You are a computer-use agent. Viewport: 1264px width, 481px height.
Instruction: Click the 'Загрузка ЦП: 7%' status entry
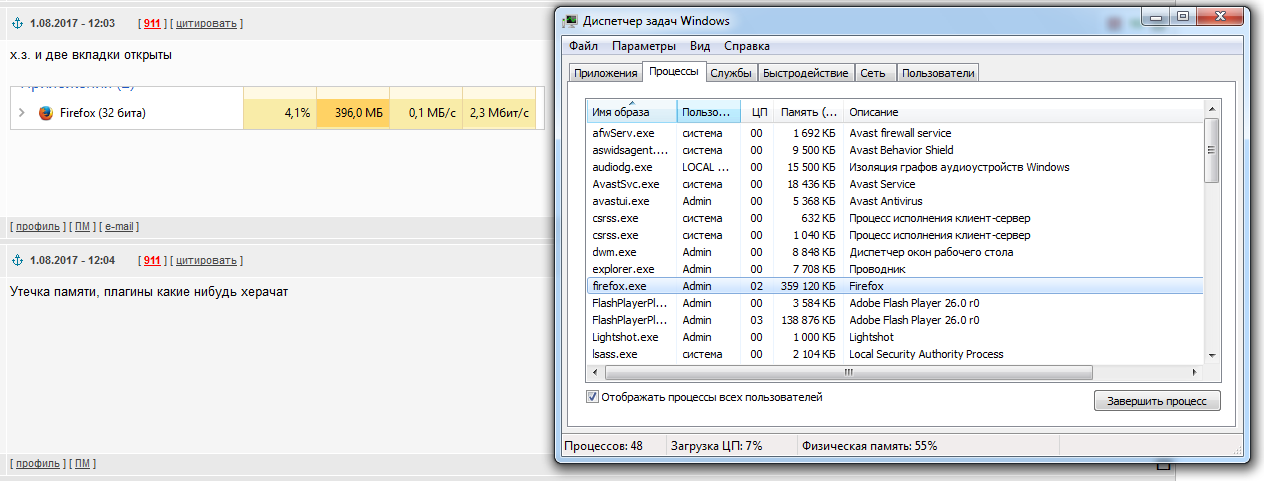(x=716, y=446)
